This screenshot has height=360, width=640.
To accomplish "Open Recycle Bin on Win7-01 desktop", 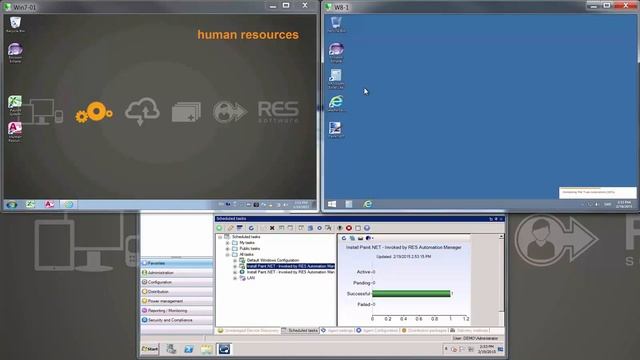I will pos(15,24).
